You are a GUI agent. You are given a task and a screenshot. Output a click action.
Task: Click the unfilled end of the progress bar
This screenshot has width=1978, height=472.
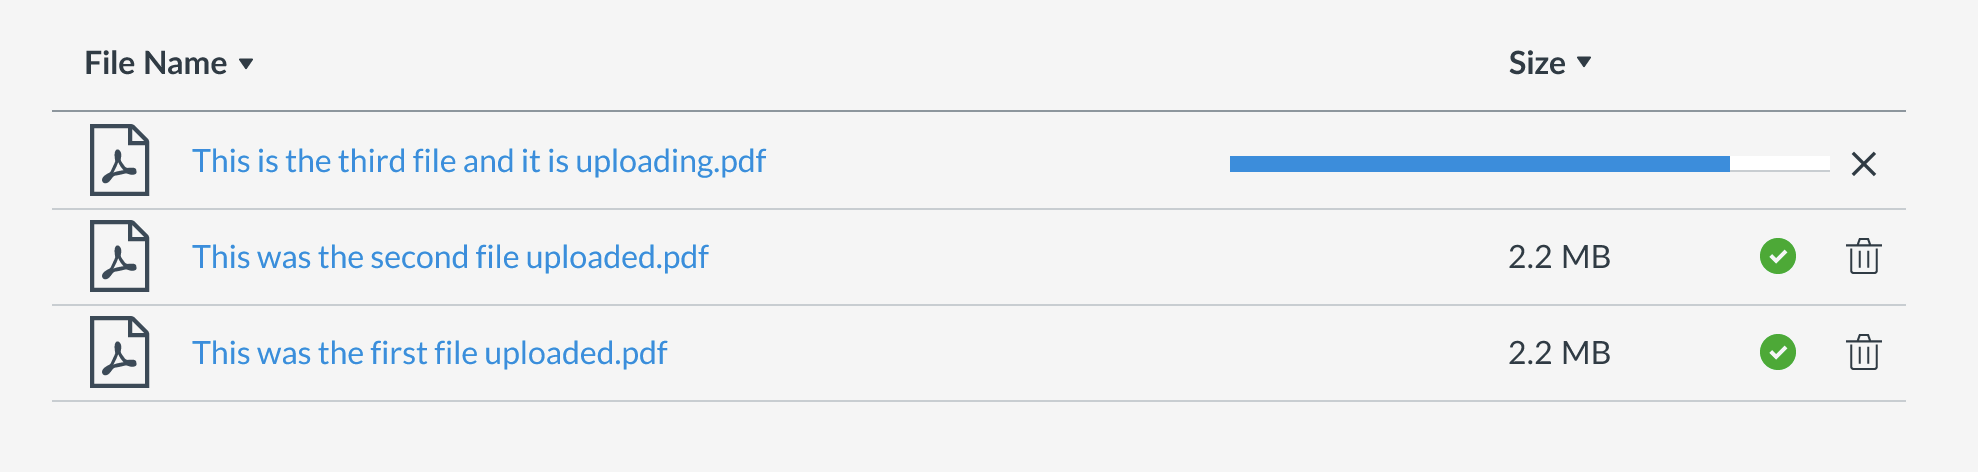(1780, 164)
